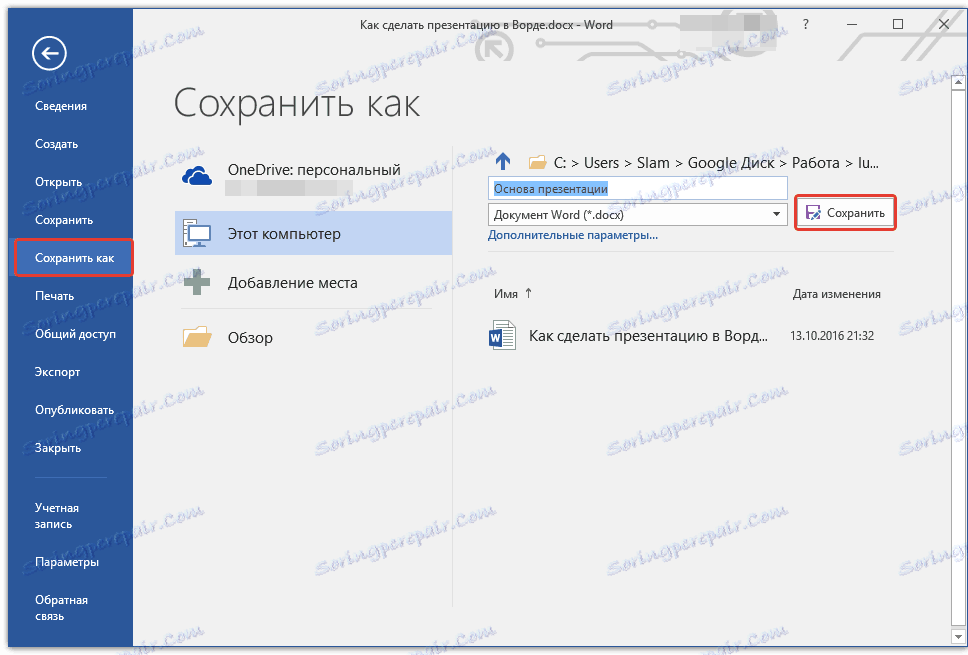Click the This computer monitor icon
This screenshot has height=655, width=968.
coord(197,233)
